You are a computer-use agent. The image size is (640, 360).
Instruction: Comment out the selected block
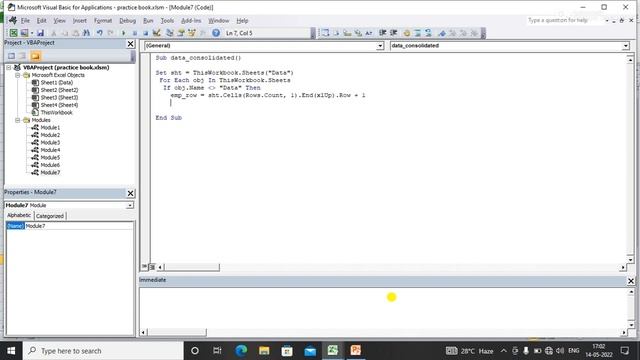pos(417,33)
